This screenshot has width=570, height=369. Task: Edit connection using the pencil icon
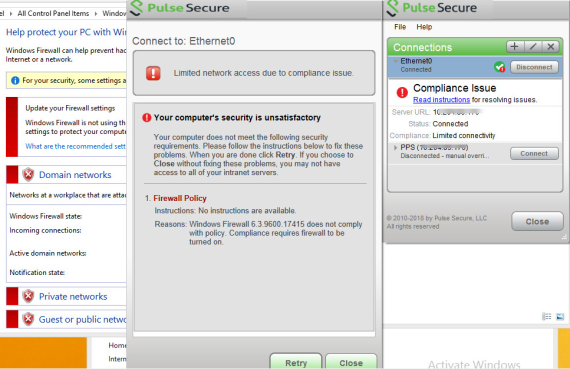[x=533, y=47]
